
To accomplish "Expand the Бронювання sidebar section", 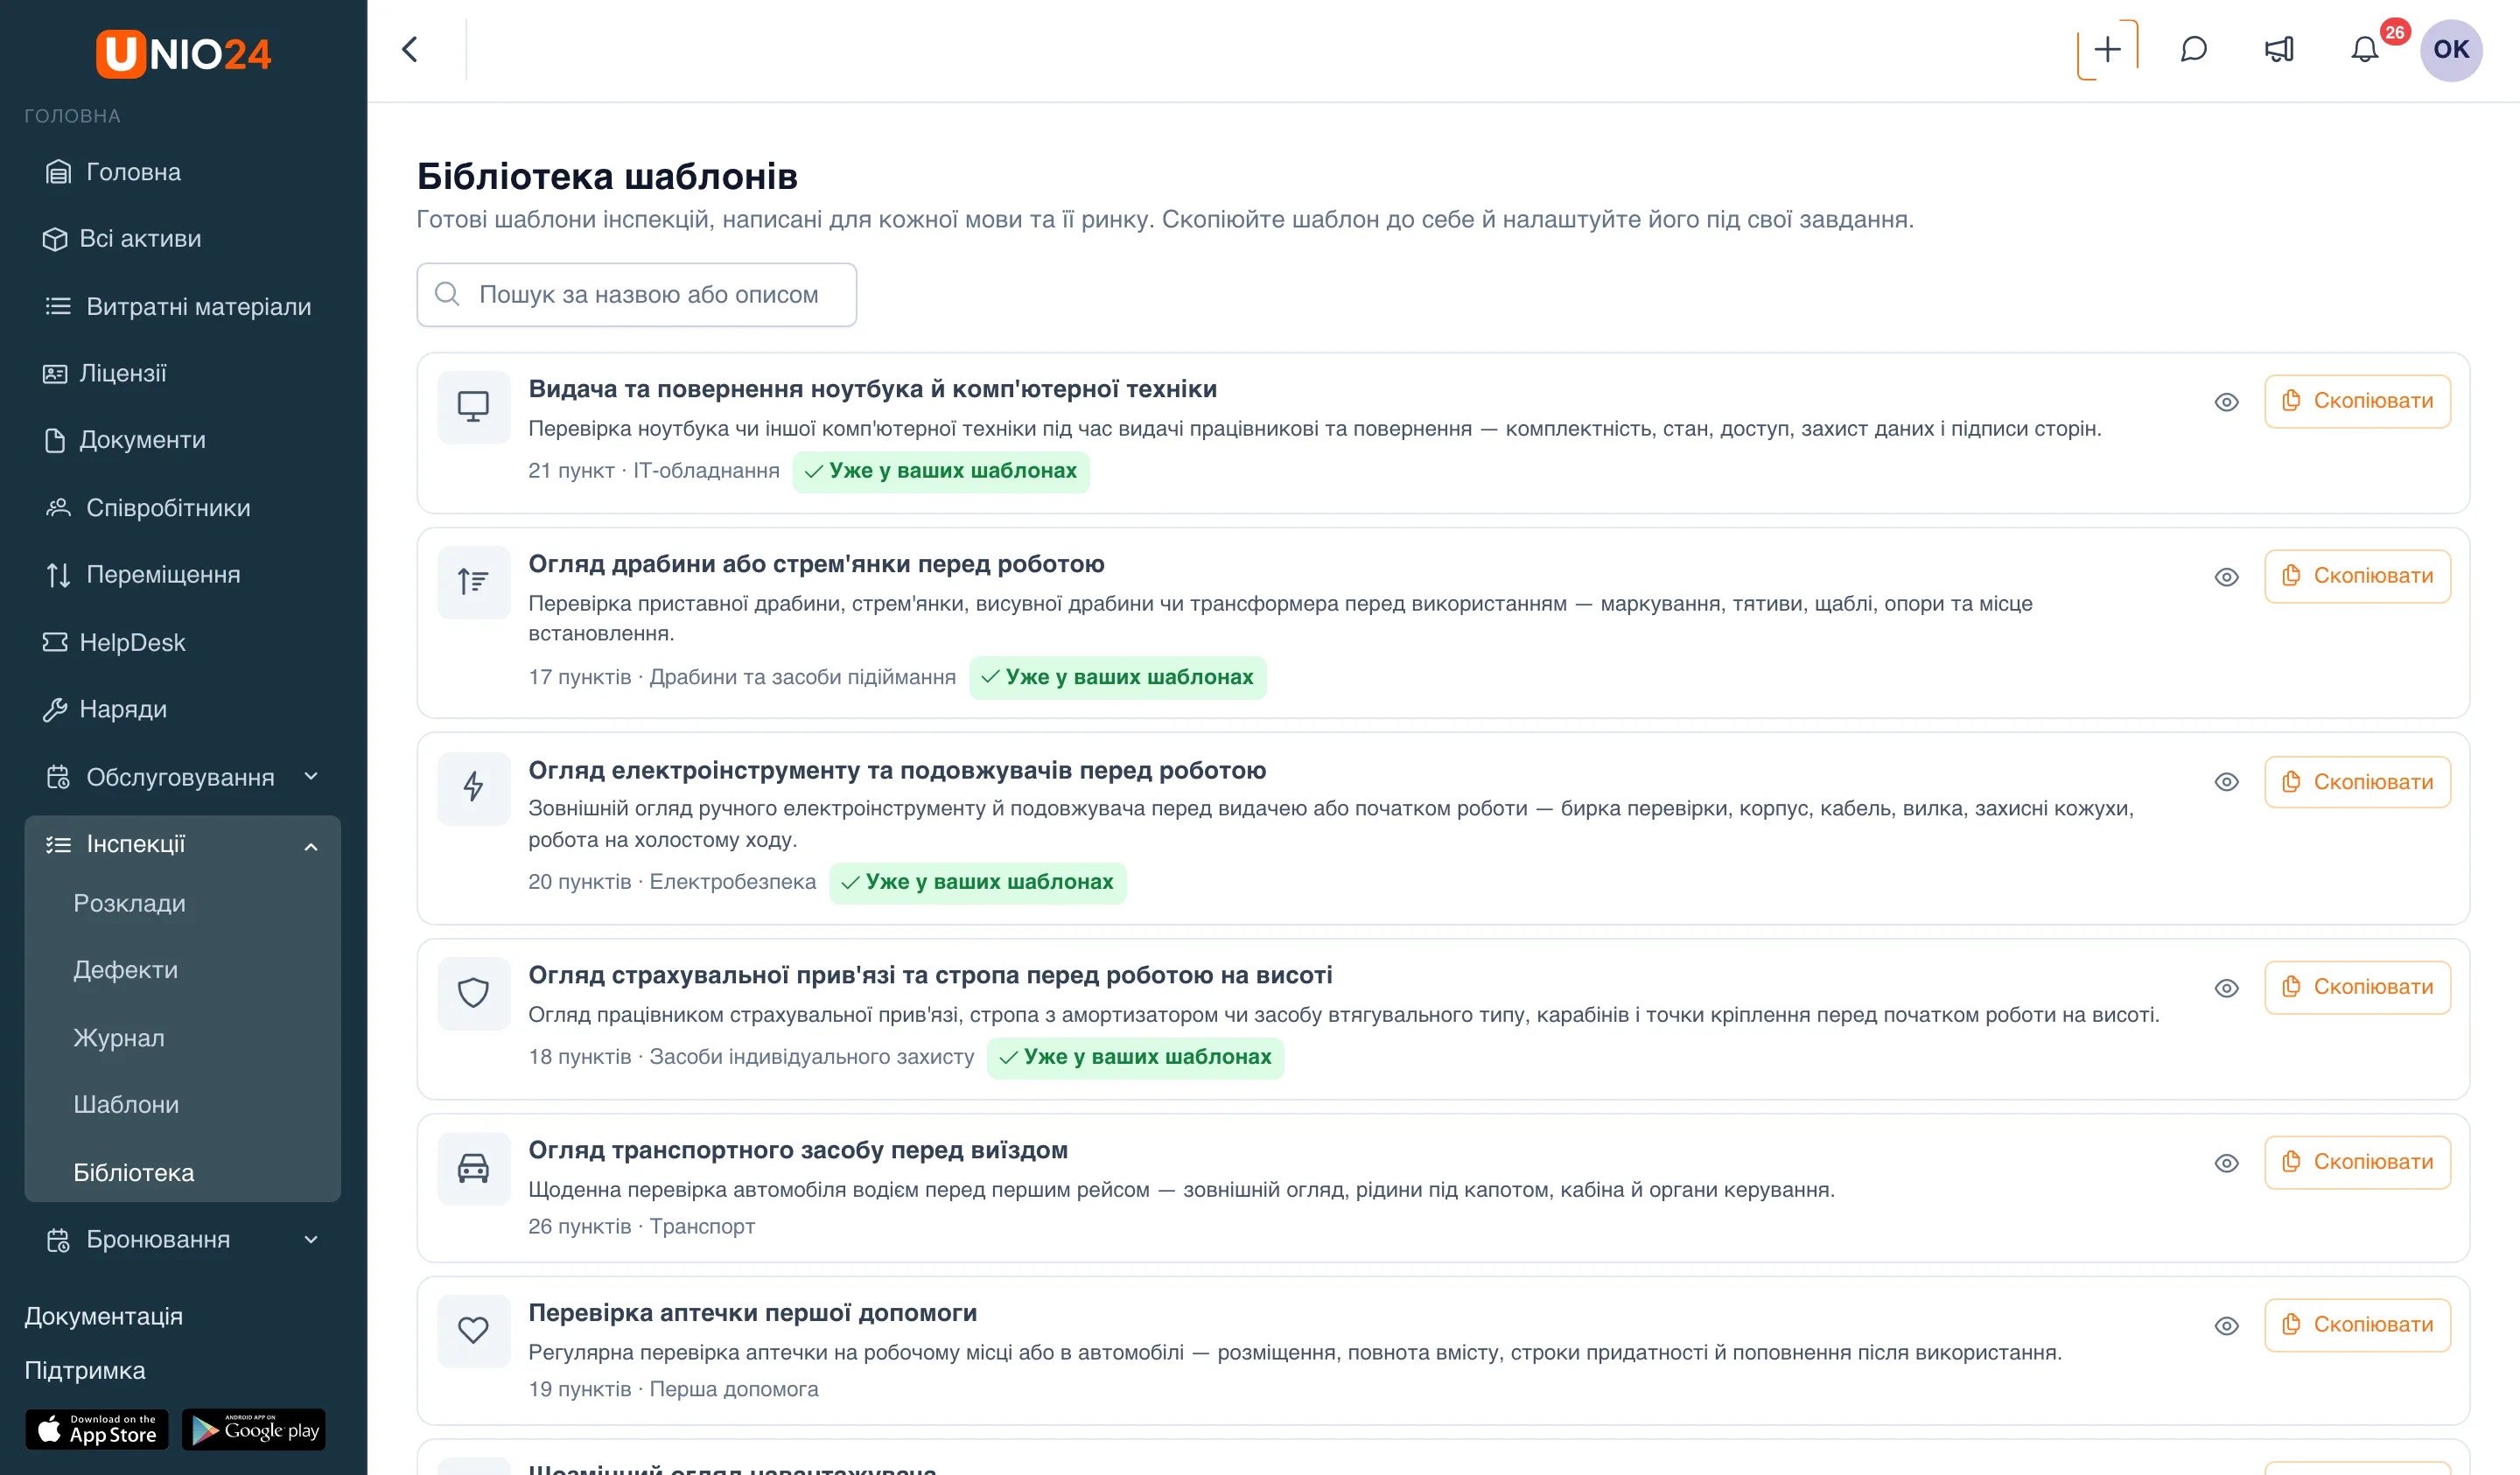I will point(182,1239).
